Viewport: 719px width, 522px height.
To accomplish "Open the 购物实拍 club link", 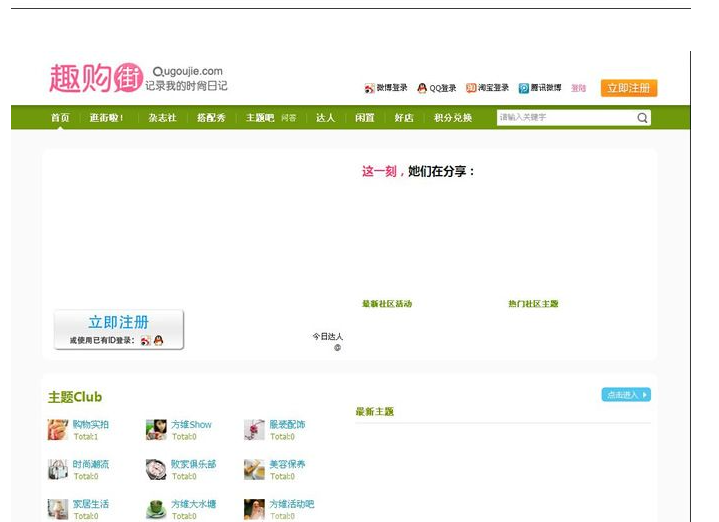I will (91, 424).
